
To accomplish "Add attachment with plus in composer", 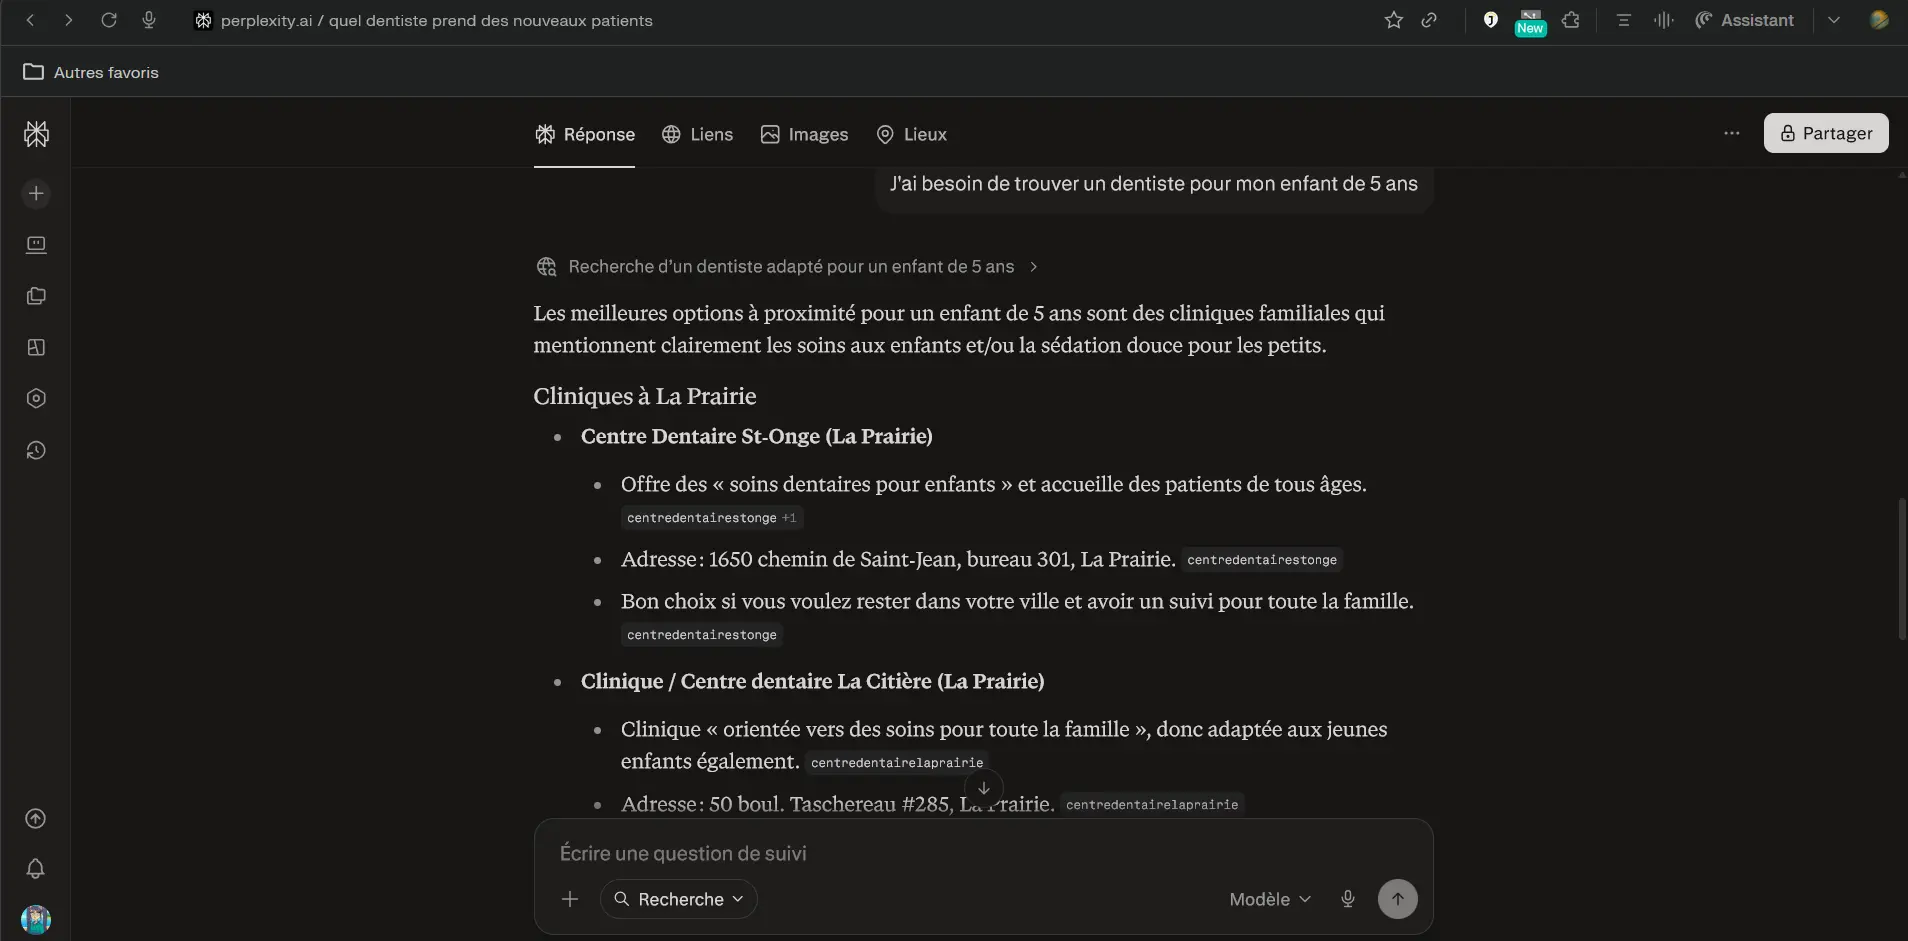I will tap(570, 899).
